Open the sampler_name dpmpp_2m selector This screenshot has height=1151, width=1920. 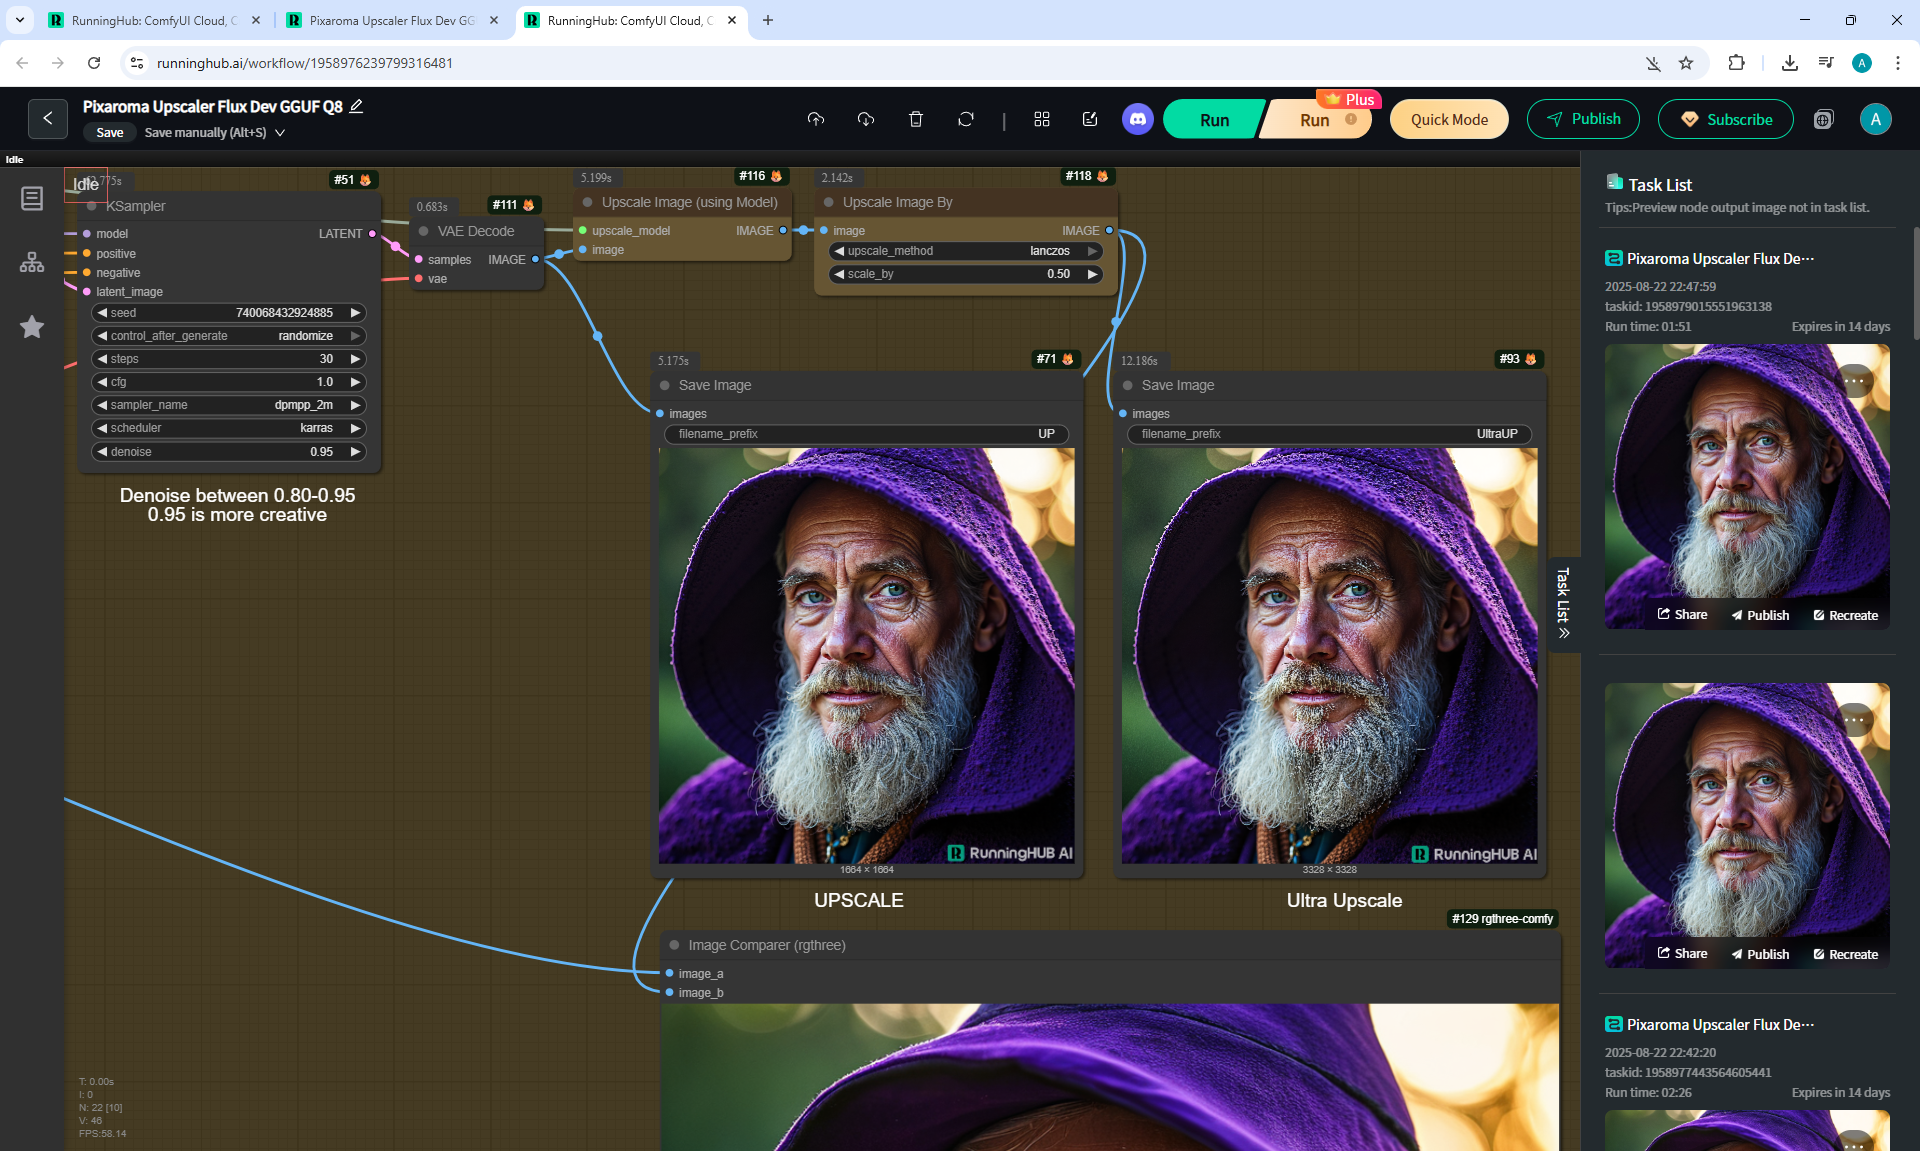229,405
